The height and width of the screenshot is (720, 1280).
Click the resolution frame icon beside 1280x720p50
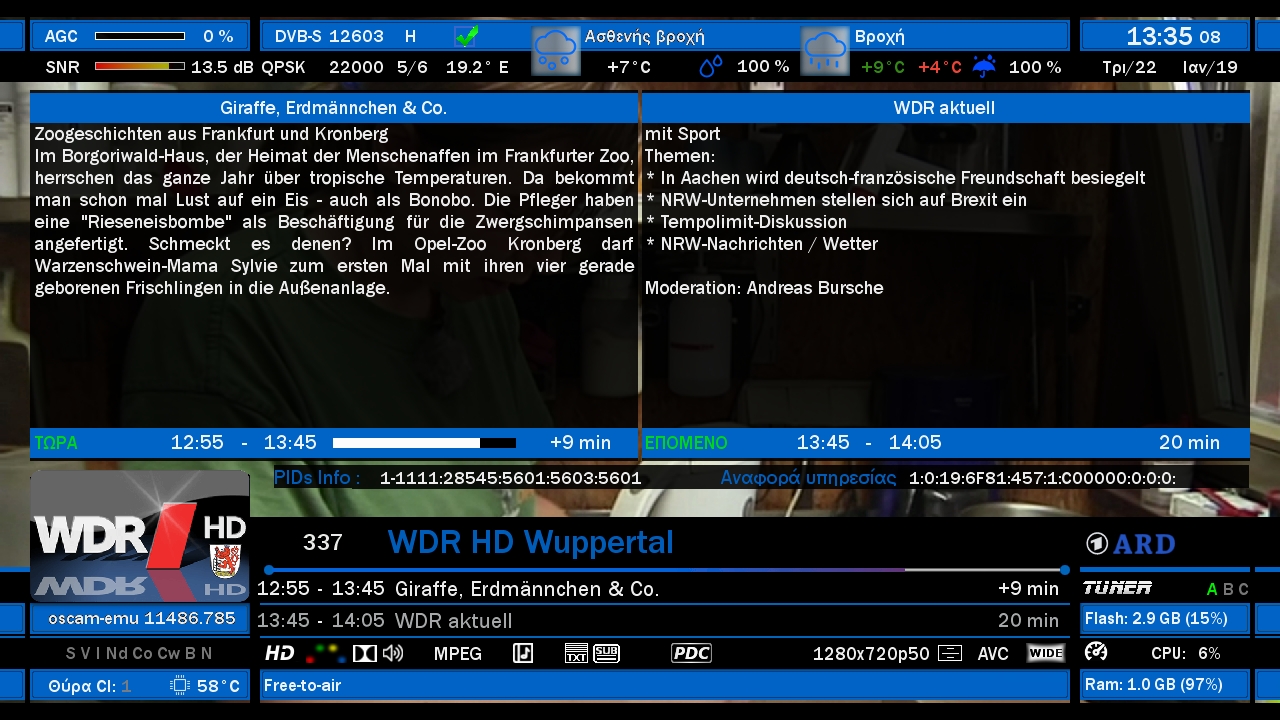click(950, 653)
